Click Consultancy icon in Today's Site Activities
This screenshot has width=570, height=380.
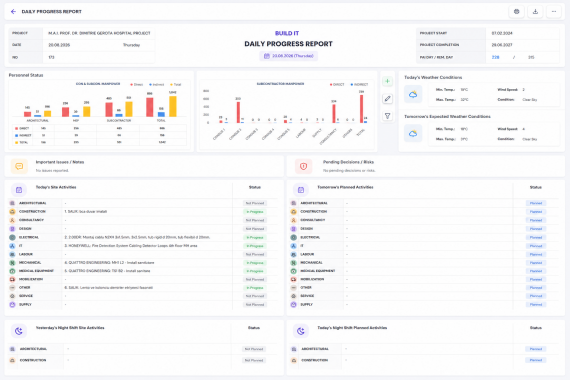[x=12, y=220]
